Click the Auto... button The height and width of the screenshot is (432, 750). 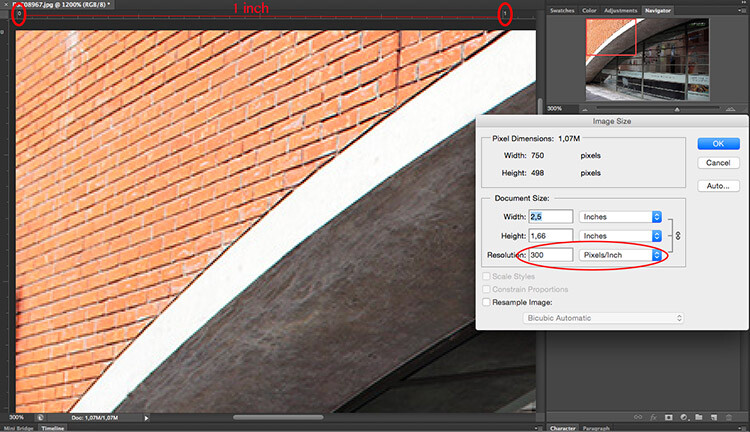(717, 186)
